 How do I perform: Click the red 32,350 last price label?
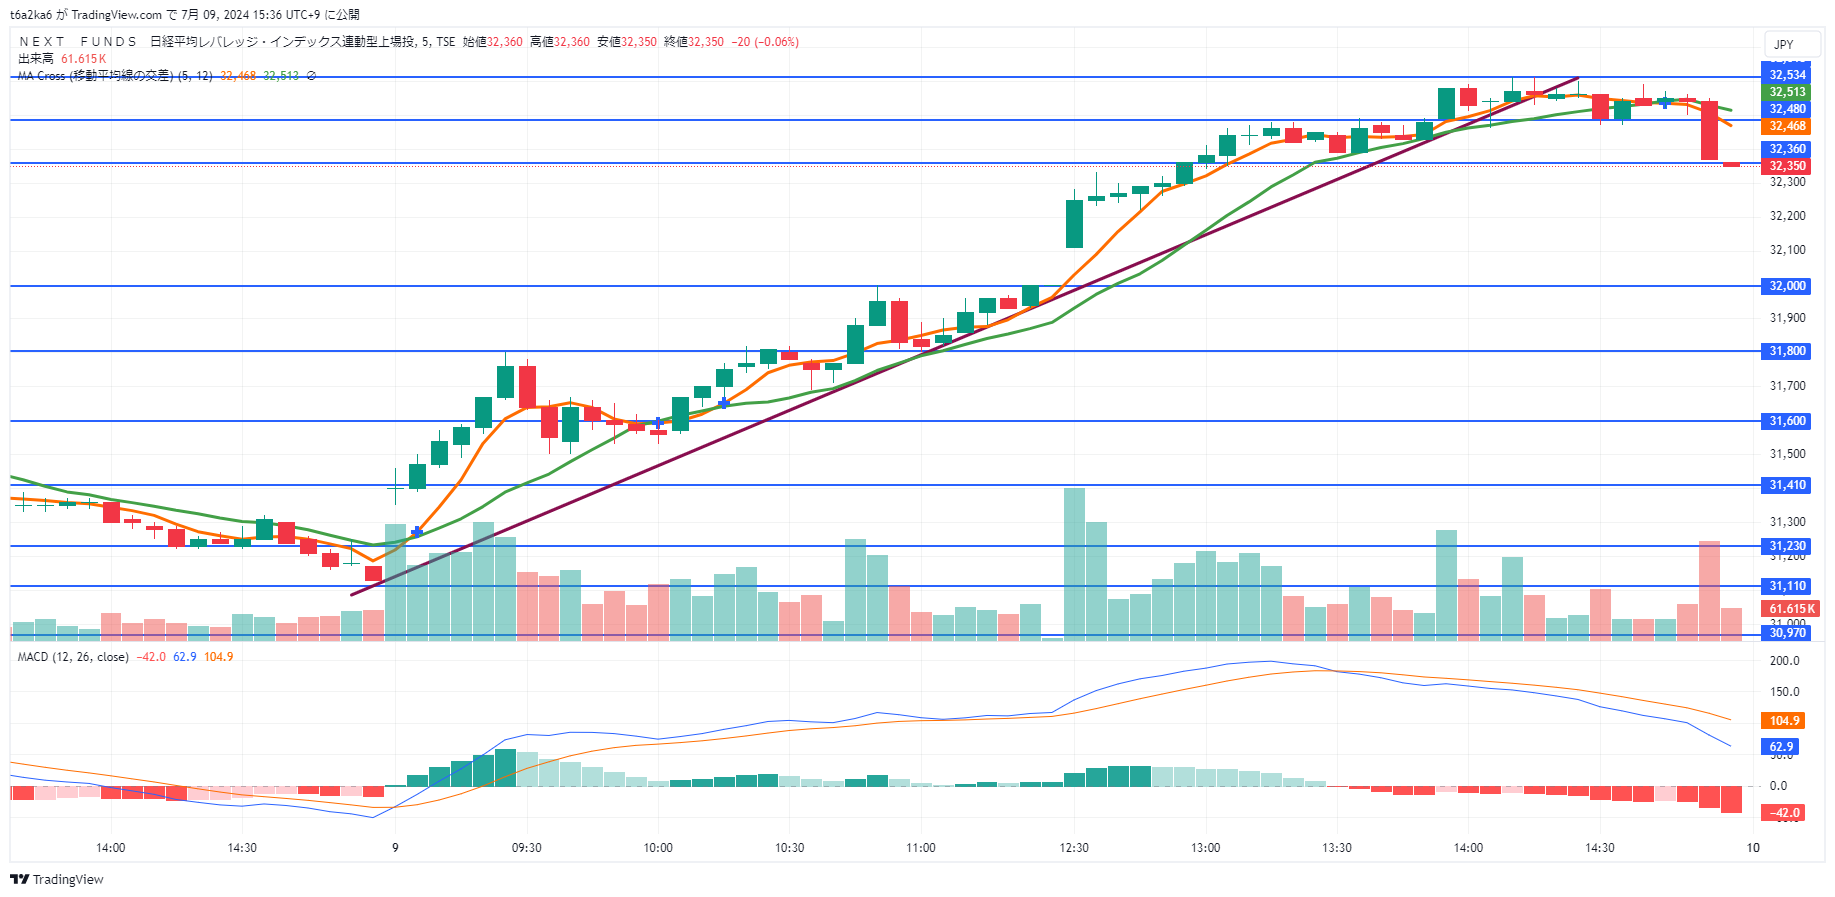1787,166
